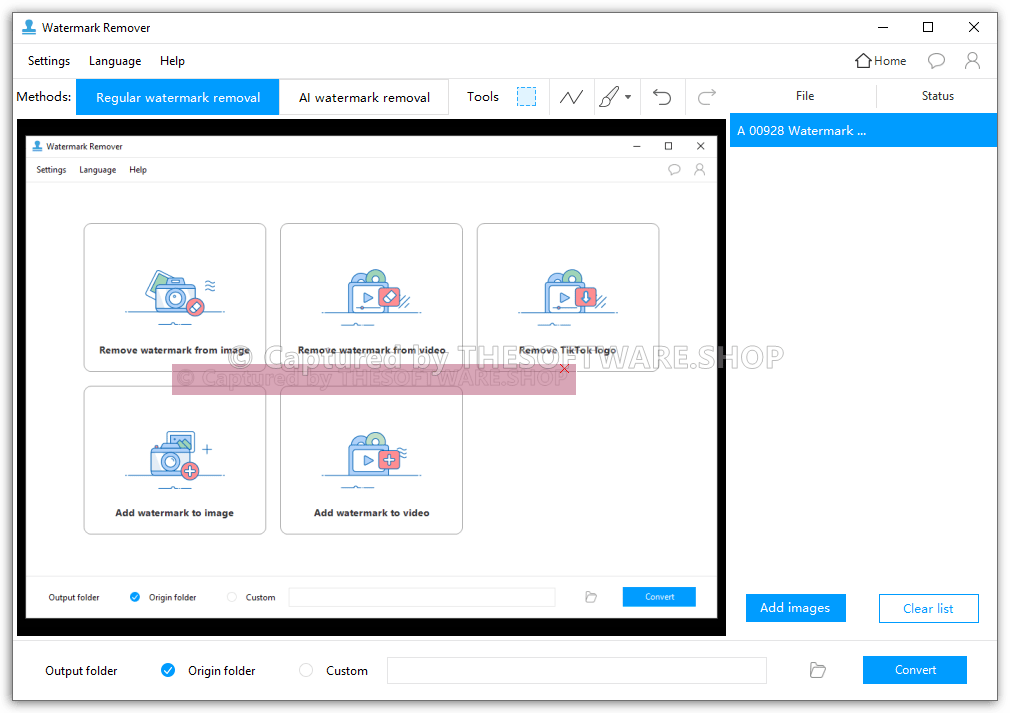Open the user account icon

972,61
